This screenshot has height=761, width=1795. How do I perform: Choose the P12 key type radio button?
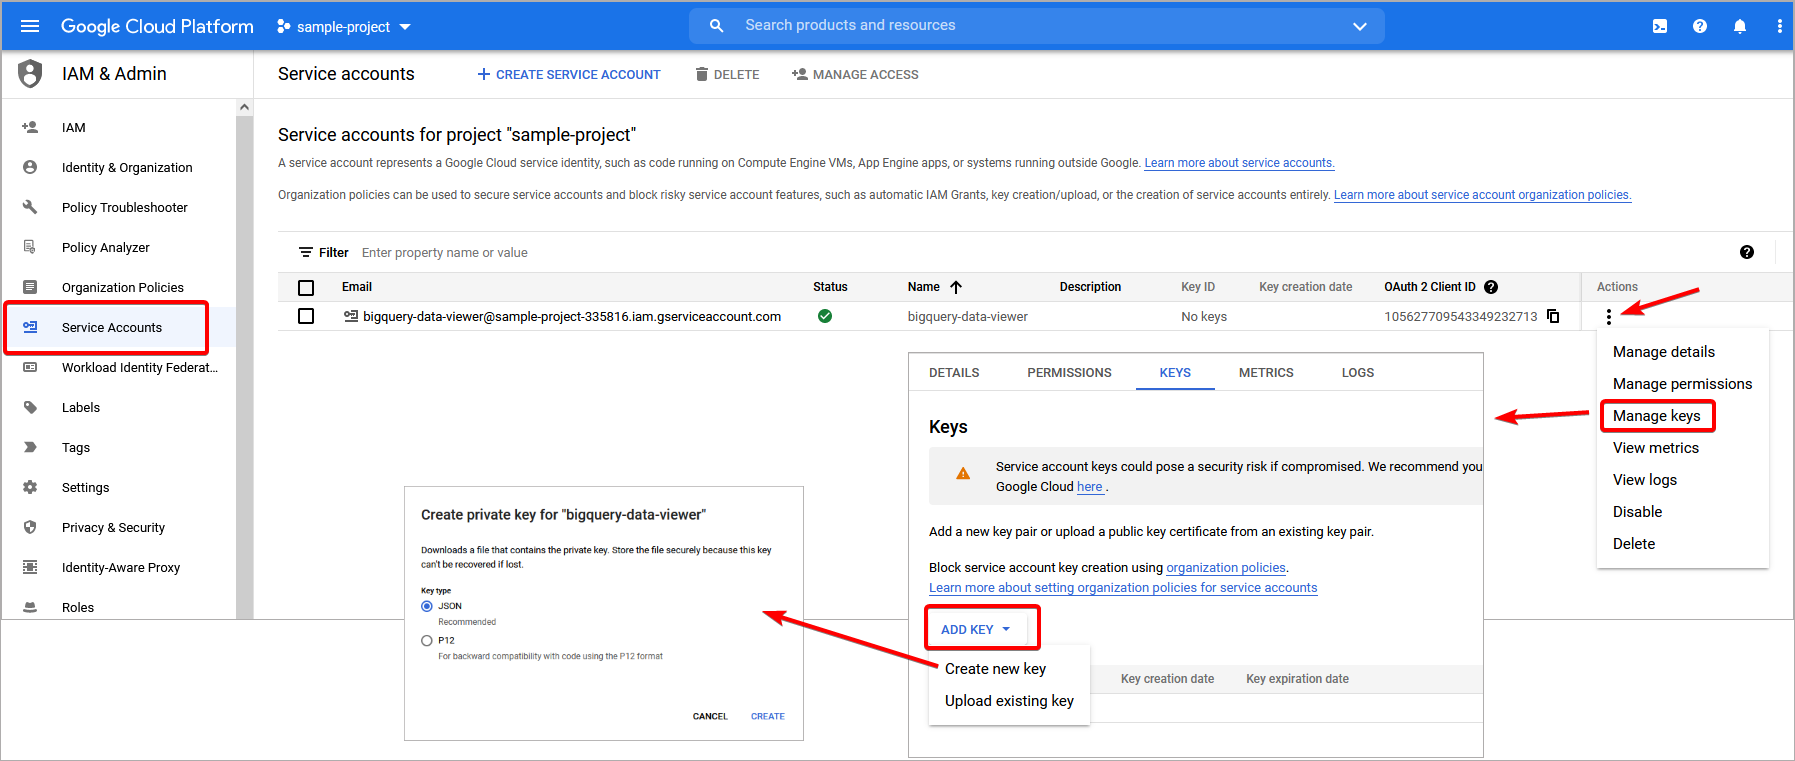pyautogui.click(x=427, y=640)
